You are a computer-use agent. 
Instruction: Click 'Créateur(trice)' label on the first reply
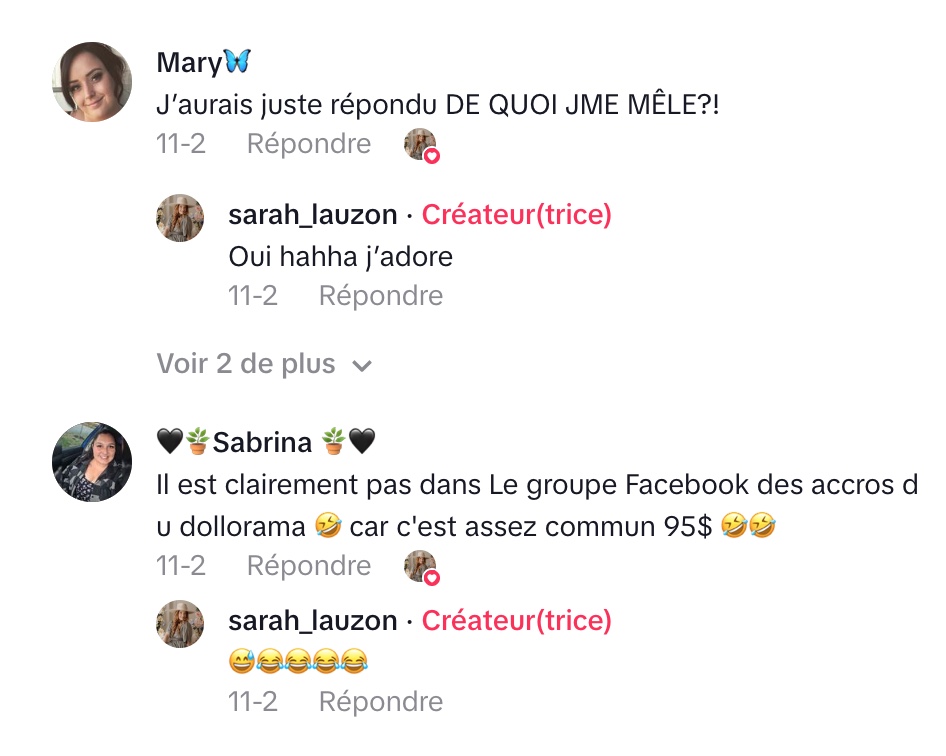[x=516, y=215]
